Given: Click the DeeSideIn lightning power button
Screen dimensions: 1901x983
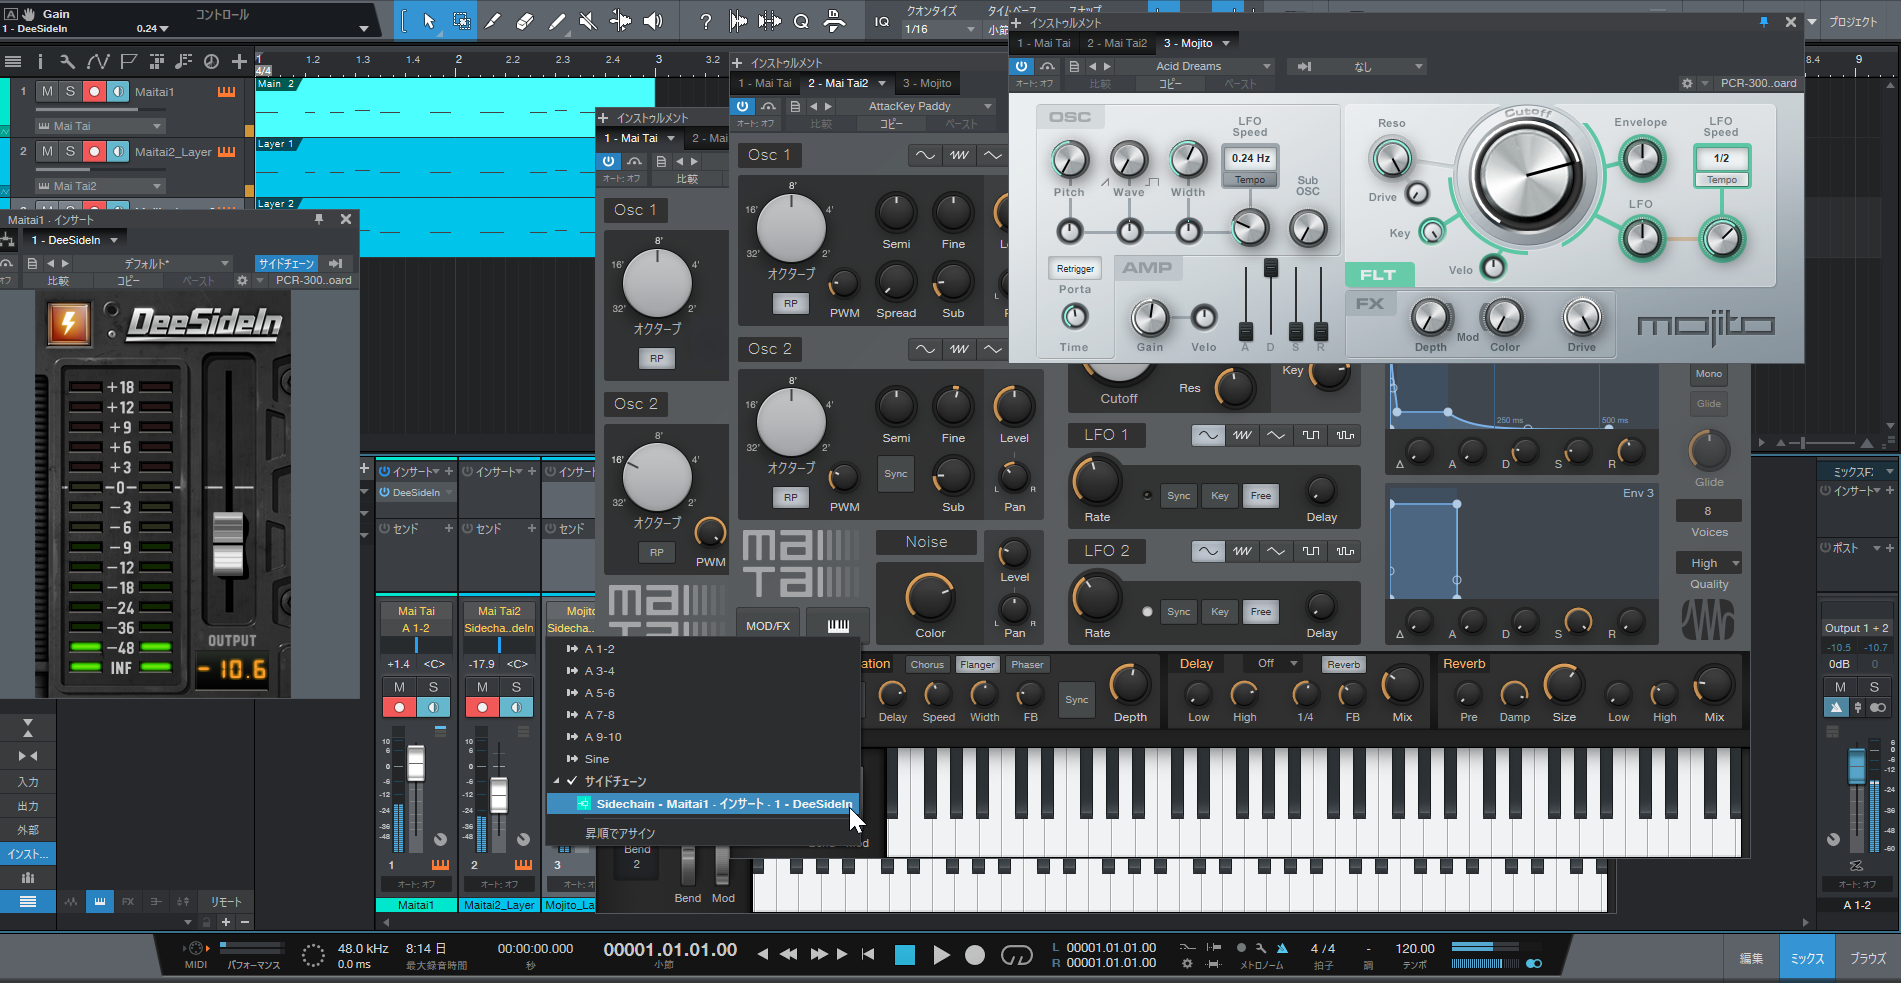Looking at the screenshot, I should pos(69,323).
